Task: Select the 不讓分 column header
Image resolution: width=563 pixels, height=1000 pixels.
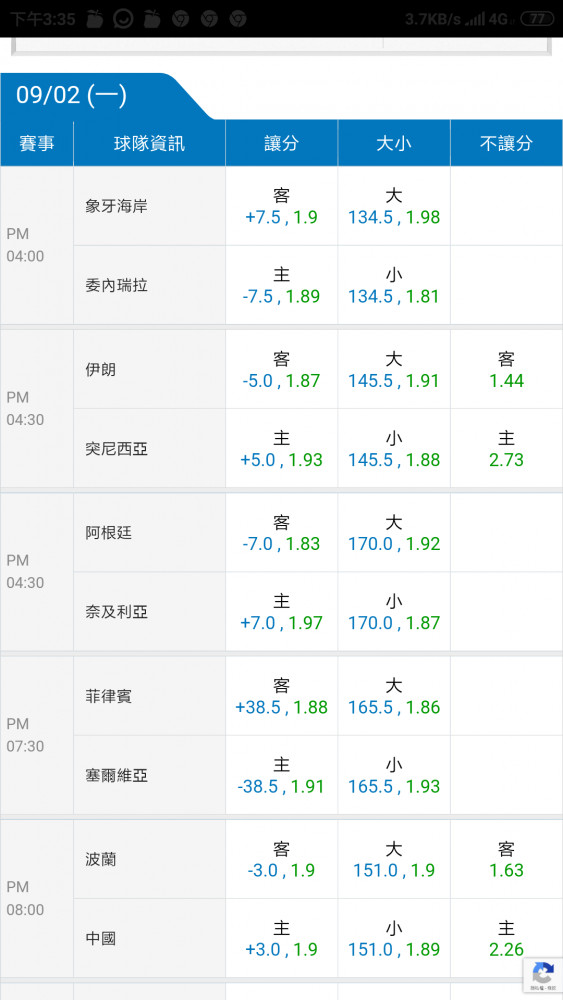Action: [506, 143]
